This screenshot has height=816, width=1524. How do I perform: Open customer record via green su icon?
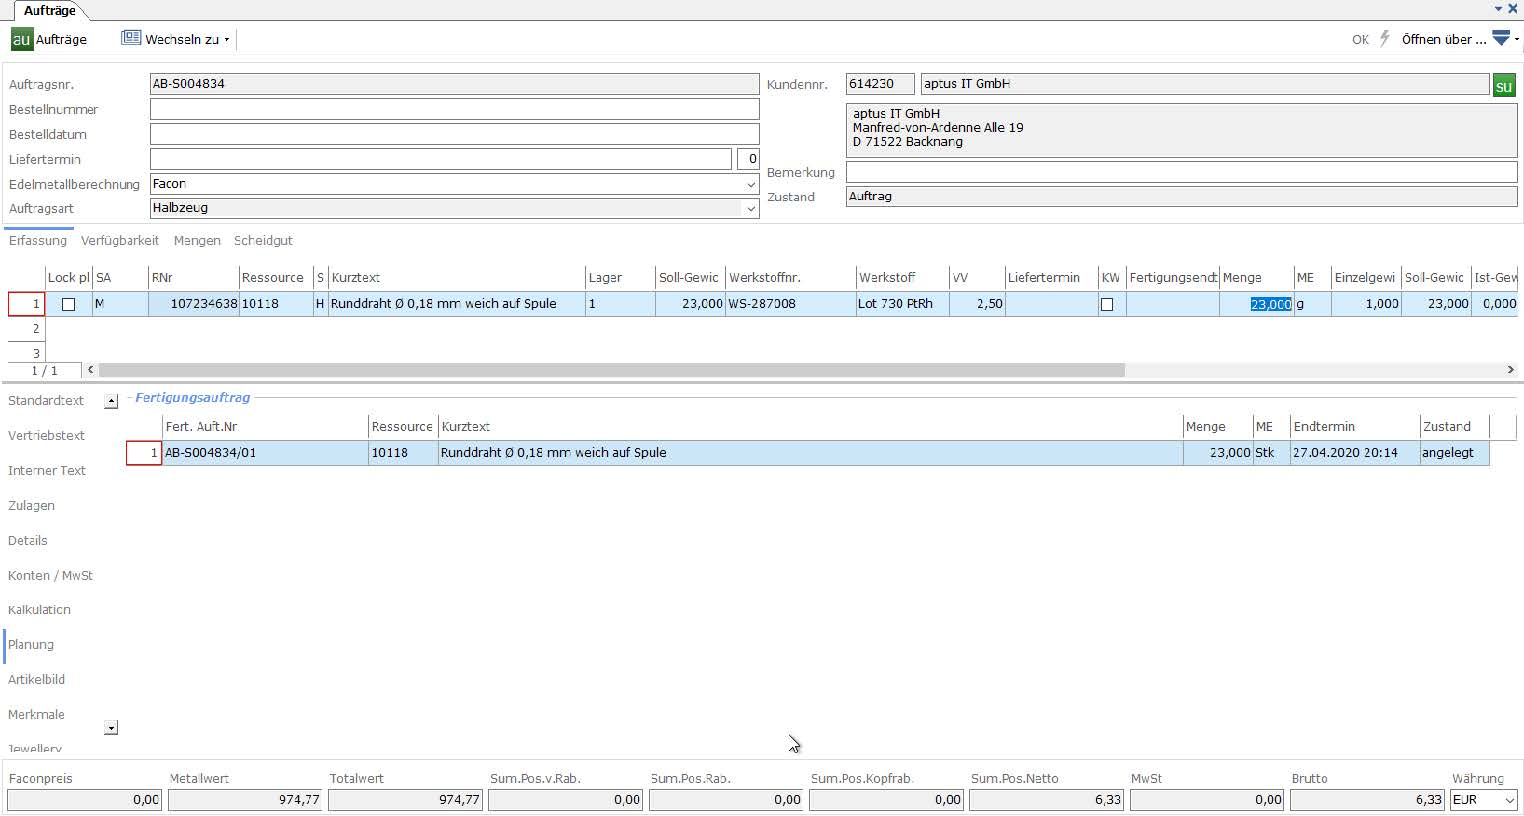pyautogui.click(x=1504, y=86)
